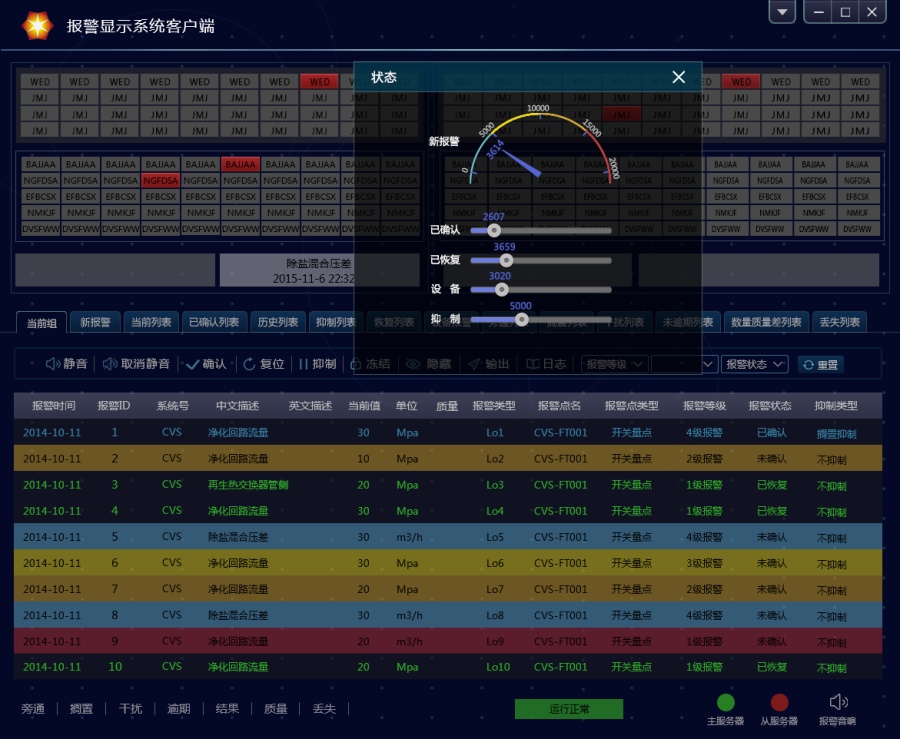
Task: Click the red NGFDSA cell in left grid
Action: coord(161,180)
